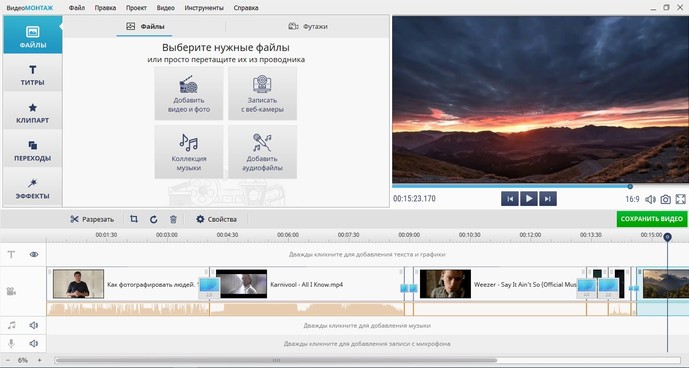Click the trash delete icon
The height and width of the screenshot is (368, 689).
tap(173, 219)
